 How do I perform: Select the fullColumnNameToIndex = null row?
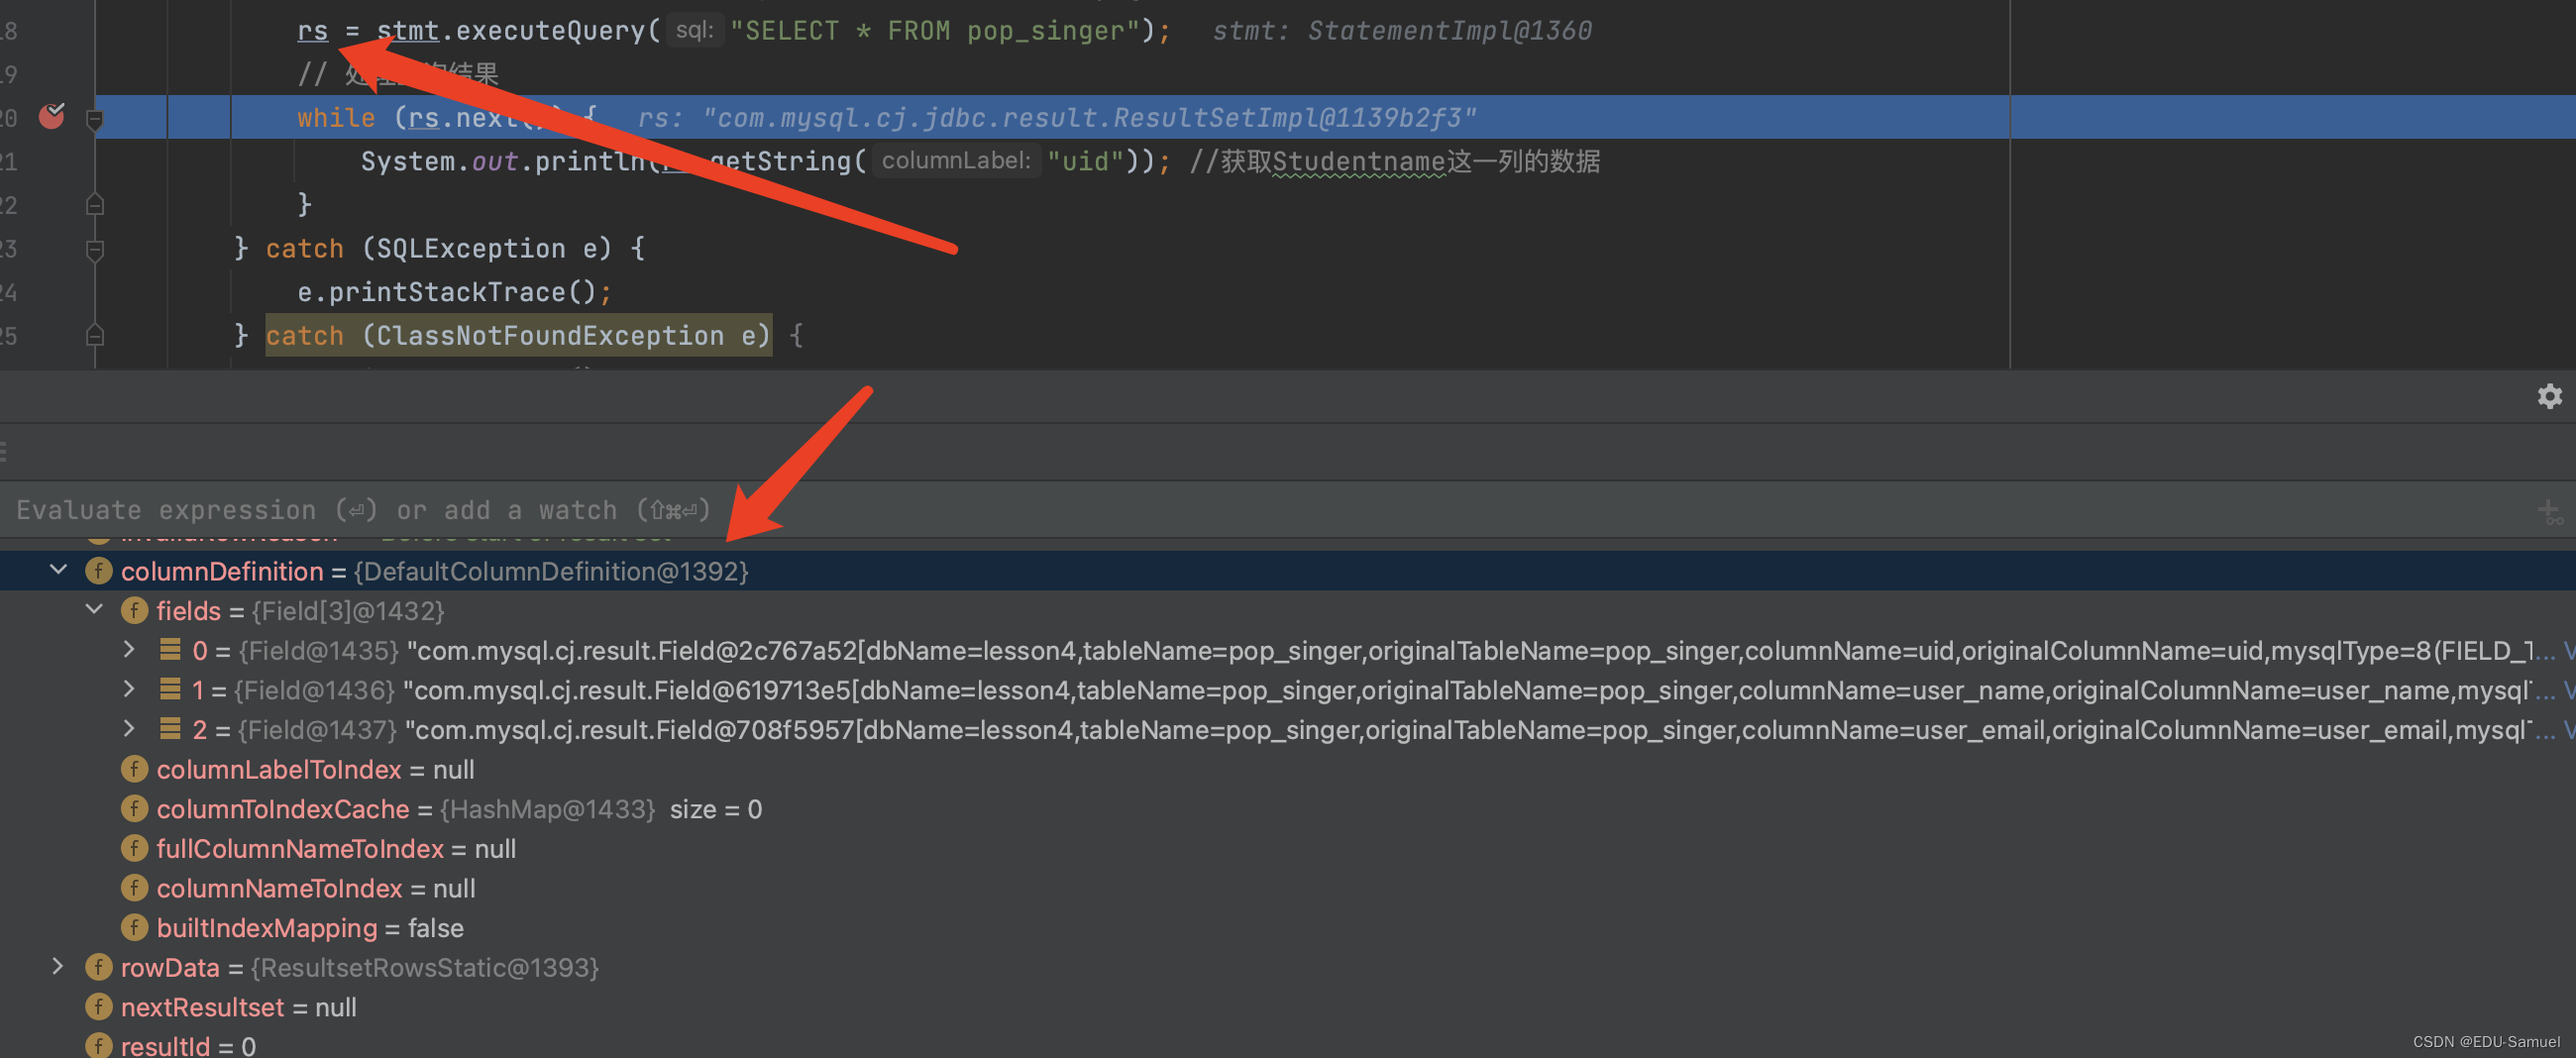click(x=1288, y=849)
